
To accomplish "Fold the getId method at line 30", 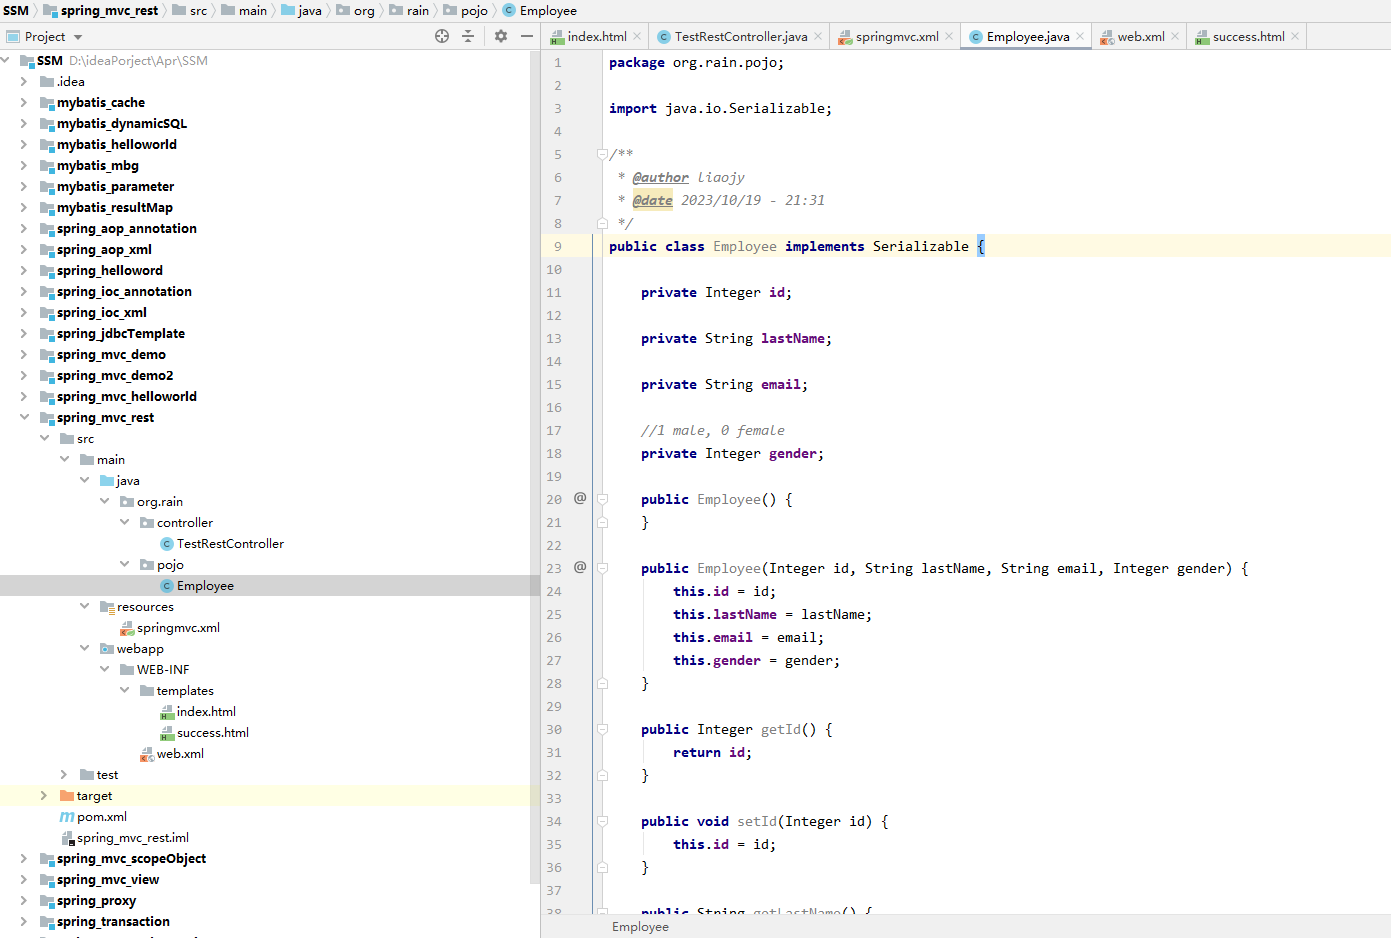I will coord(602,729).
